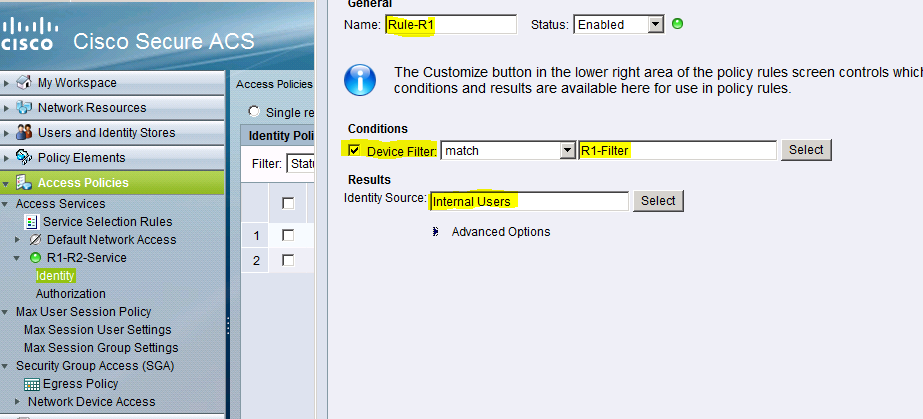Click the Name field containing Rule-R1
Image resolution: width=923 pixels, height=419 pixels.
(x=451, y=25)
